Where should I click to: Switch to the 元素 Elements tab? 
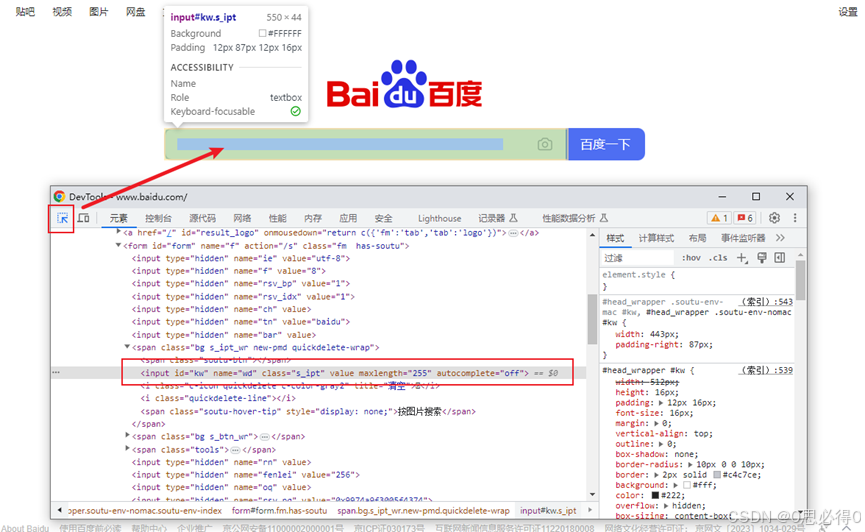coord(118,218)
